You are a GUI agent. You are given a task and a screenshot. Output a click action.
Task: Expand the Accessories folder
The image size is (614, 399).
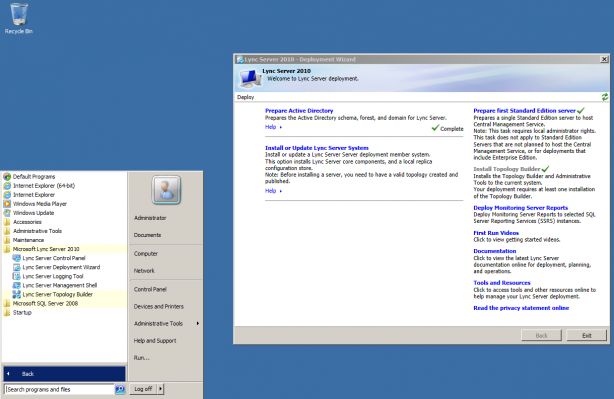point(27,222)
